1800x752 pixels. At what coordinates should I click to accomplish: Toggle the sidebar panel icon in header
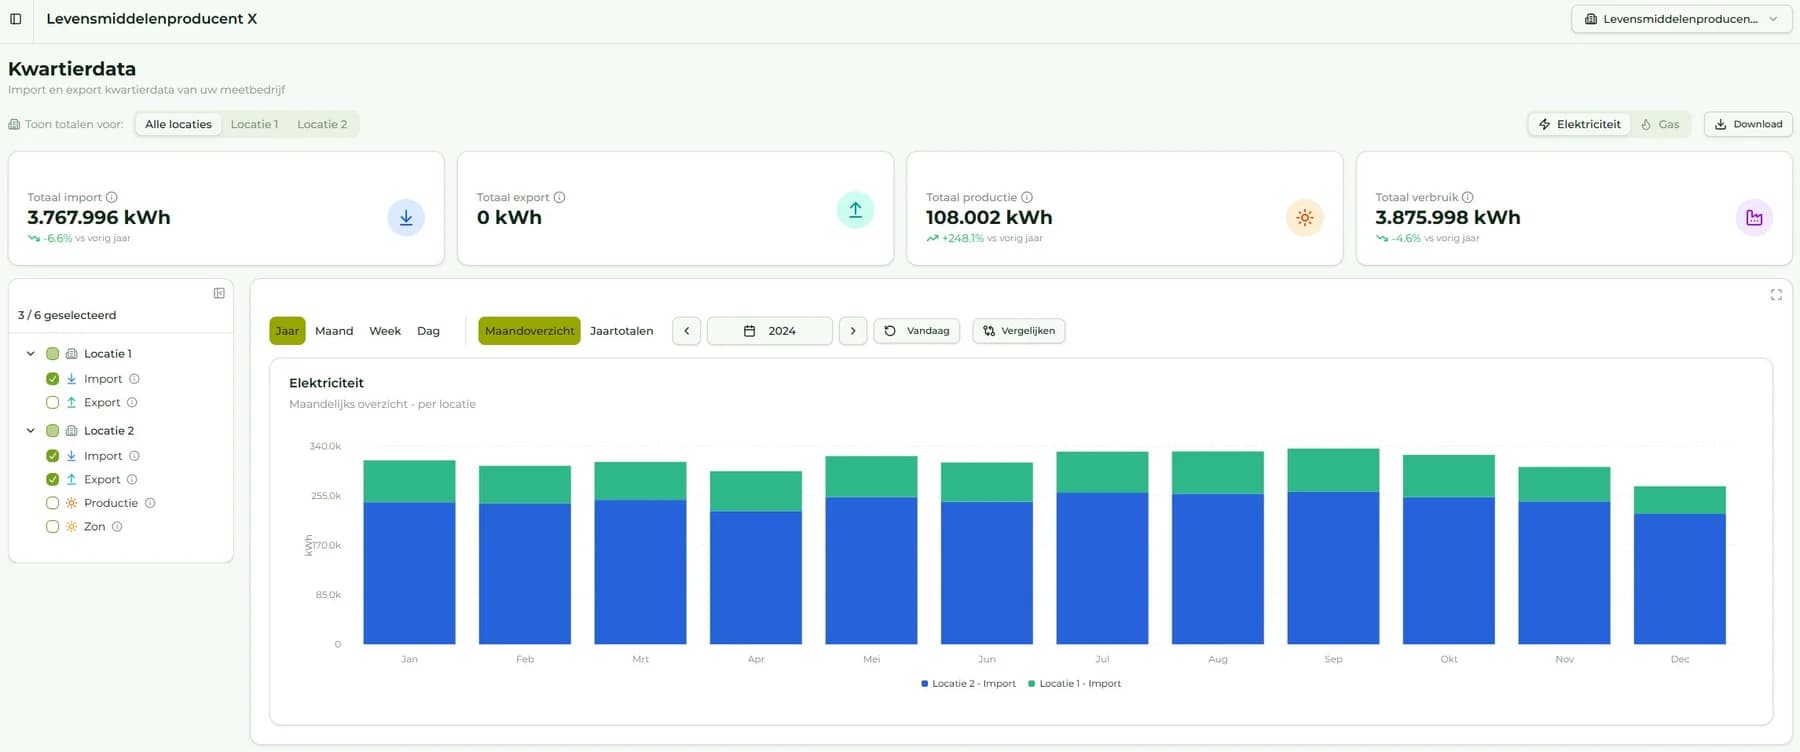[x=16, y=19]
